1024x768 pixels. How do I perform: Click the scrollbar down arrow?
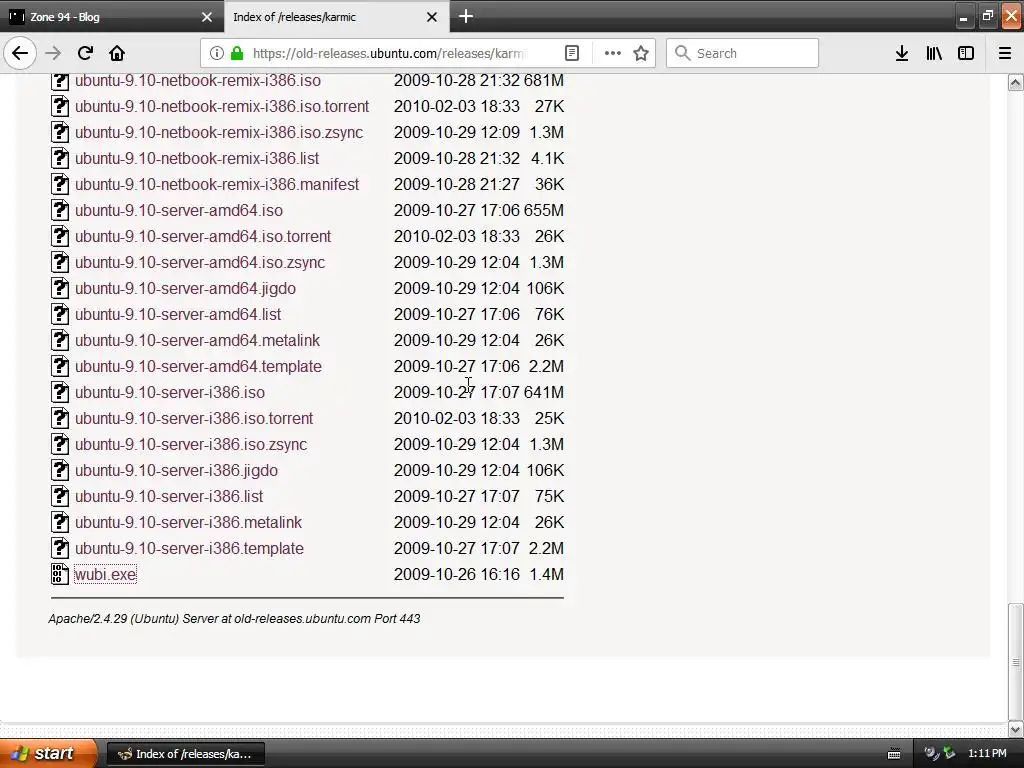[x=1016, y=729]
